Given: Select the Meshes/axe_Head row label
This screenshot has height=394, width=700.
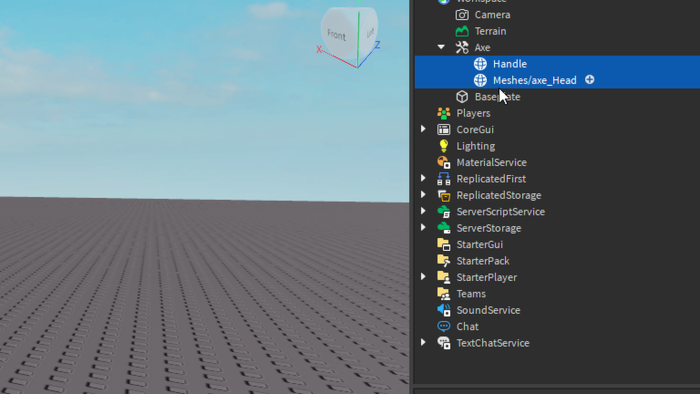Looking at the screenshot, I should (x=534, y=80).
